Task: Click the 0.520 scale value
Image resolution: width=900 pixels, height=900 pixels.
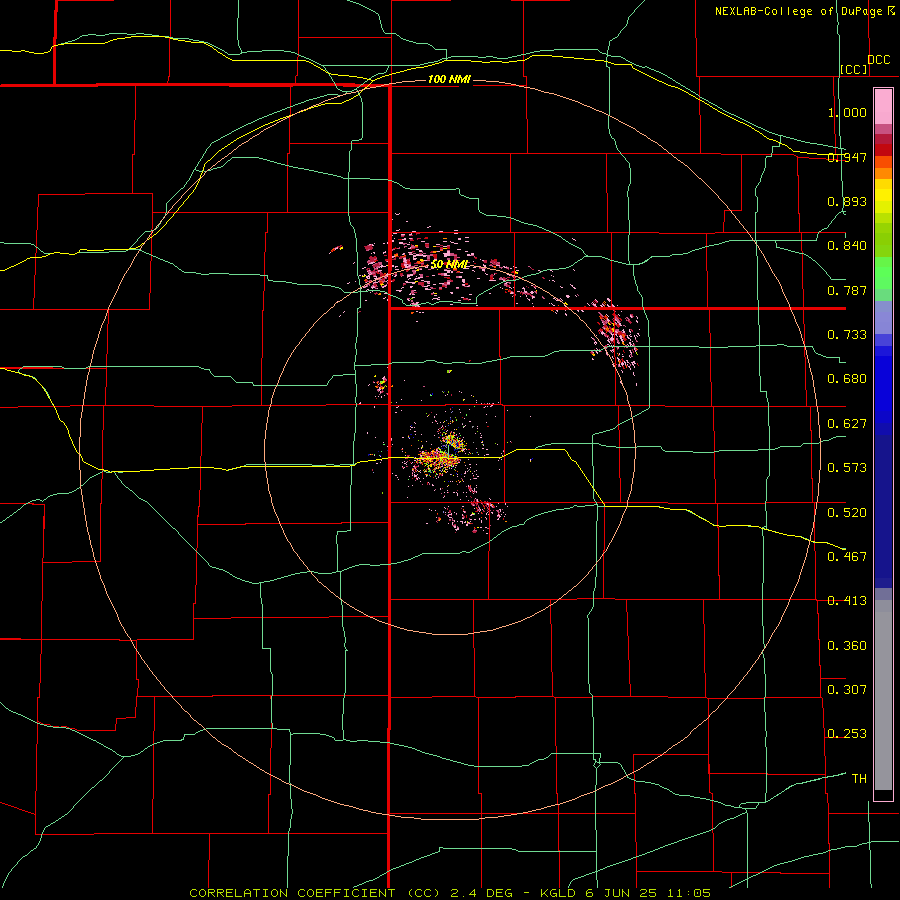Action: [x=847, y=513]
